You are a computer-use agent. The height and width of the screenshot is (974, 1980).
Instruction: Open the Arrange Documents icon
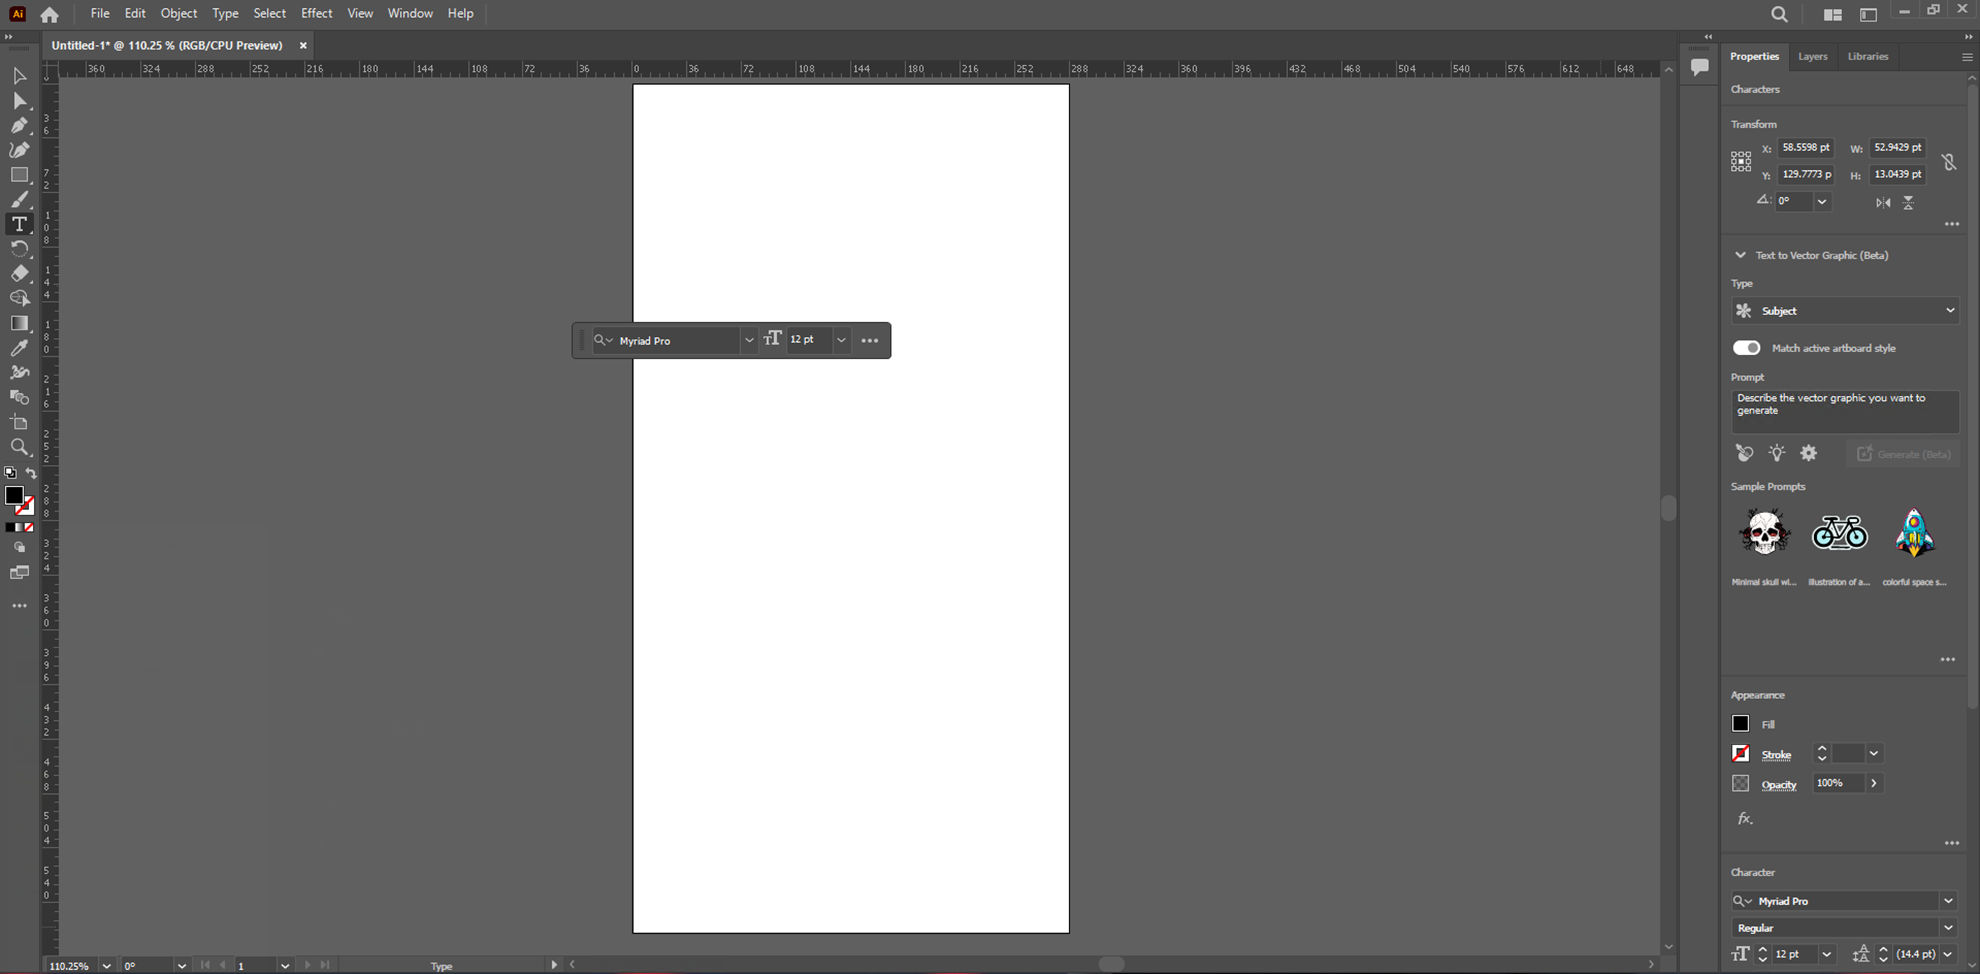(1832, 14)
